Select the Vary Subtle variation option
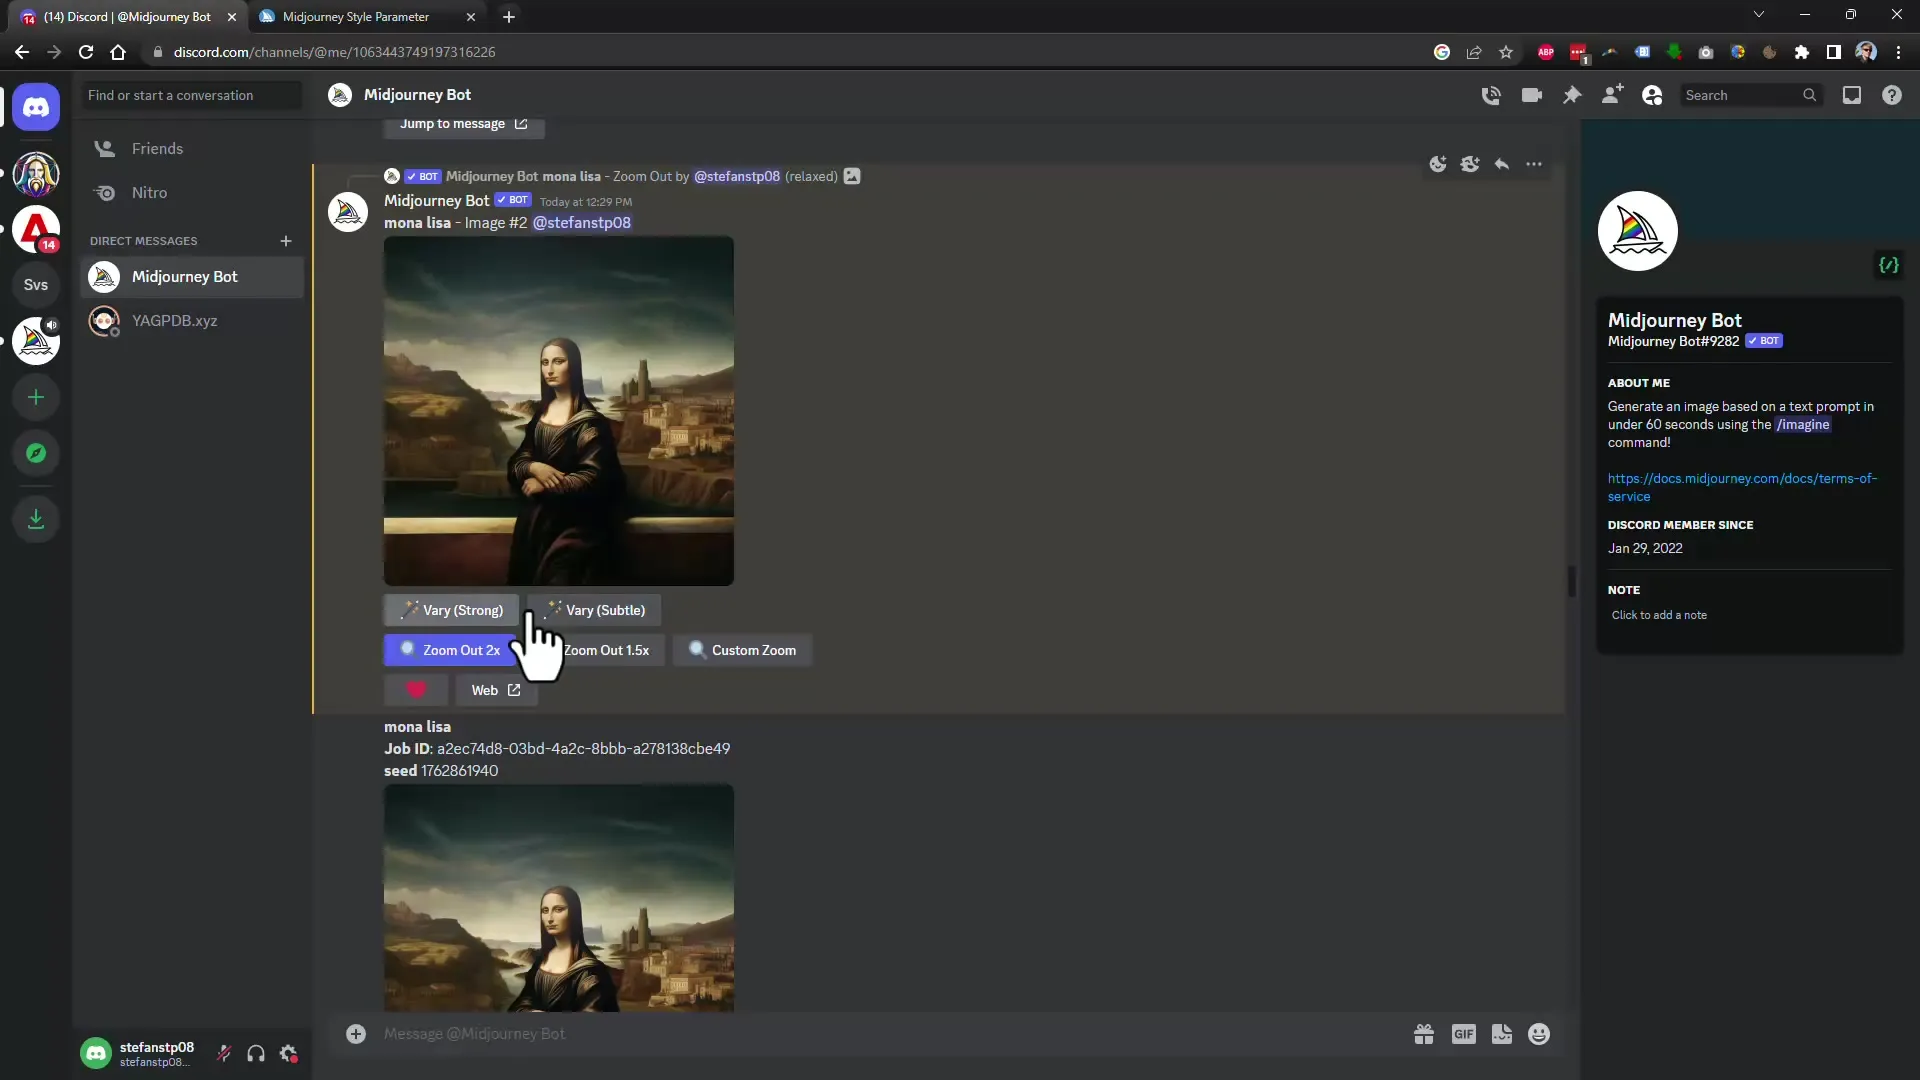This screenshot has height=1080, width=1920. [595, 609]
